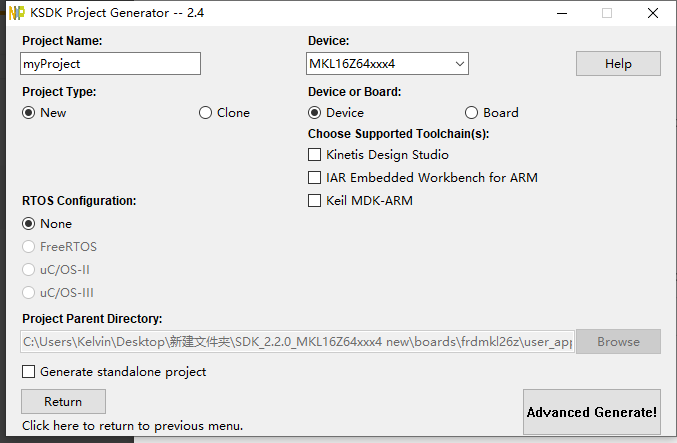Select the Clone project type option
This screenshot has height=443, width=677.
(206, 113)
